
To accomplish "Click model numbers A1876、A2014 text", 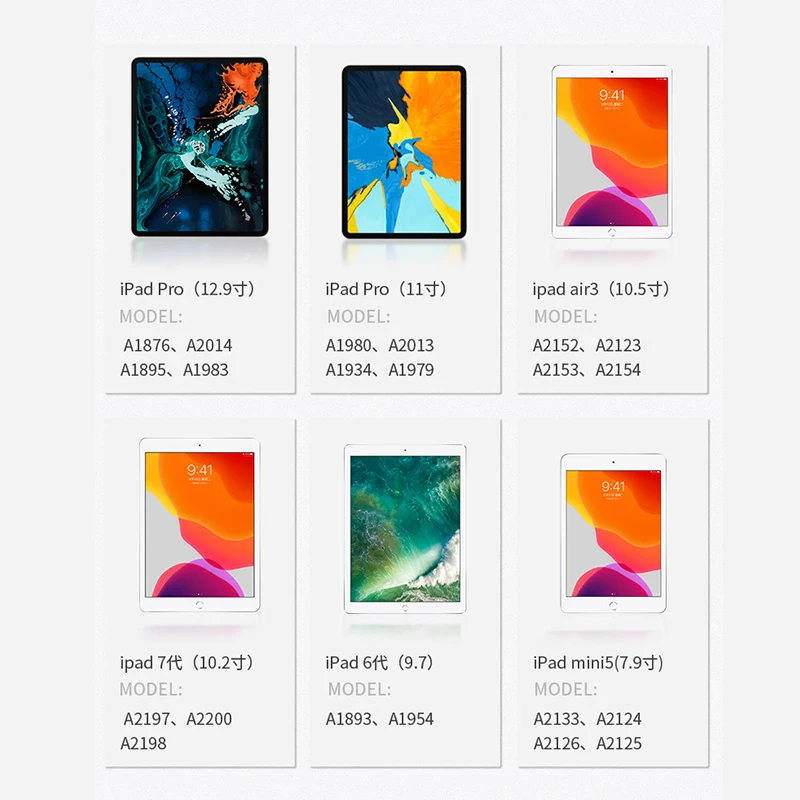I will pos(178,345).
